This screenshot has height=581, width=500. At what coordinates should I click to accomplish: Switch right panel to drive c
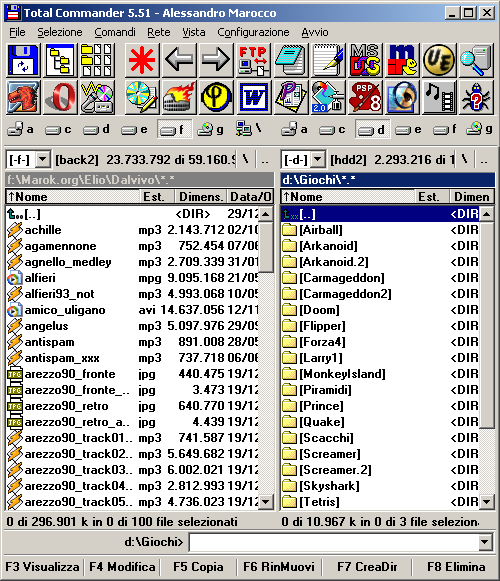pos(332,129)
